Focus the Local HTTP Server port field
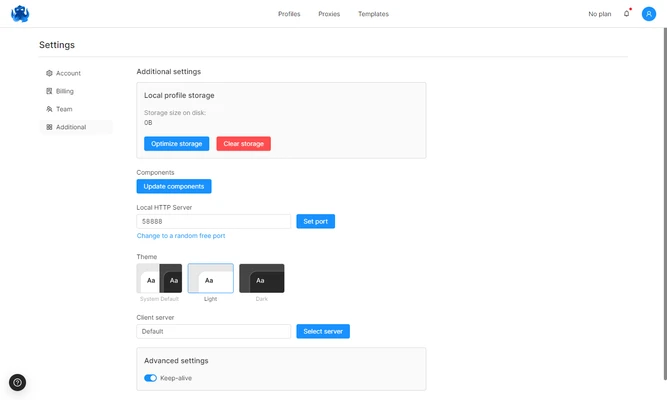Viewport: 667px width, 400px height. coord(214,221)
